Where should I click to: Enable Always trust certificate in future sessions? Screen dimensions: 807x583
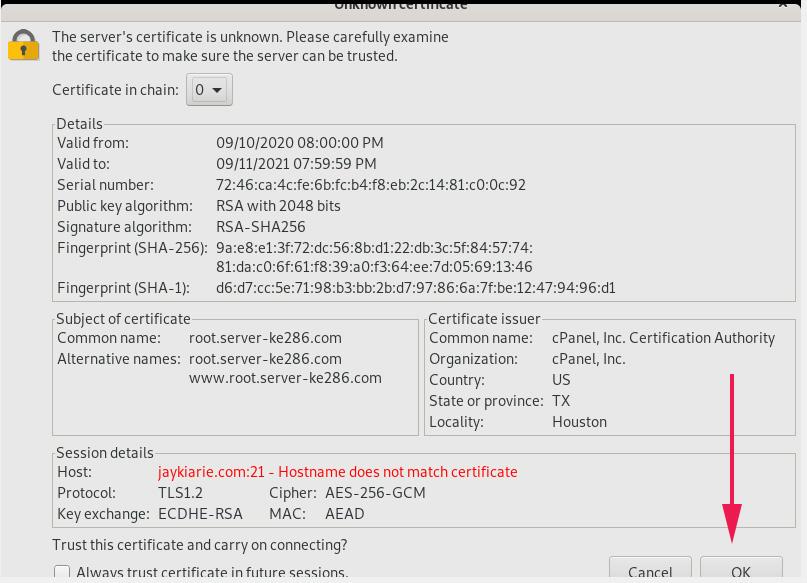pos(62,572)
